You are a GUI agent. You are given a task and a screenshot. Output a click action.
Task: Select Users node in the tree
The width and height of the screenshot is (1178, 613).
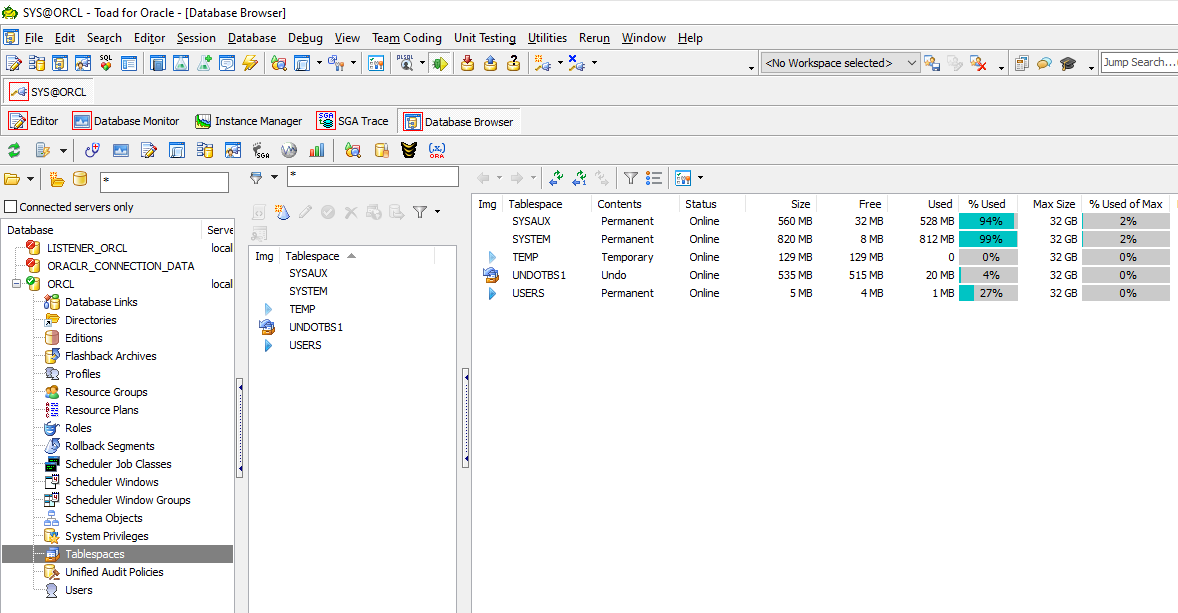coord(79,590)
